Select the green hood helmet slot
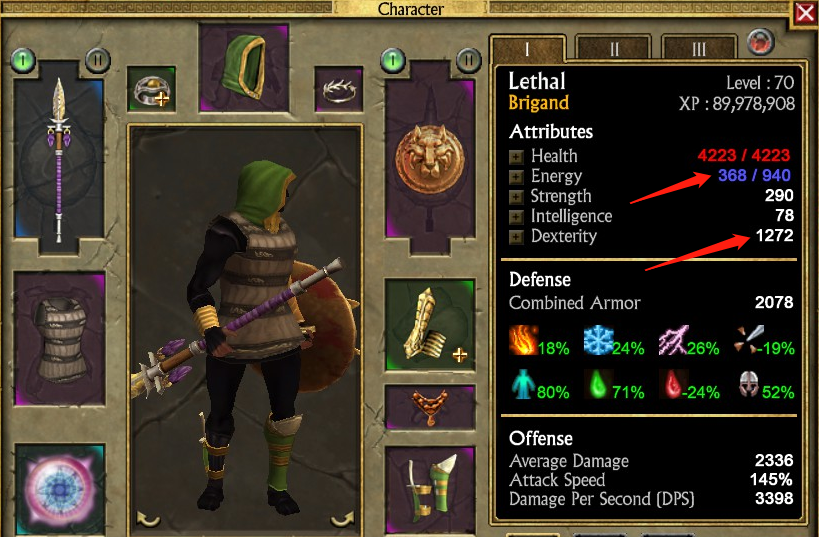Screen dimensions: 819x537 click(x=244, y=67)
